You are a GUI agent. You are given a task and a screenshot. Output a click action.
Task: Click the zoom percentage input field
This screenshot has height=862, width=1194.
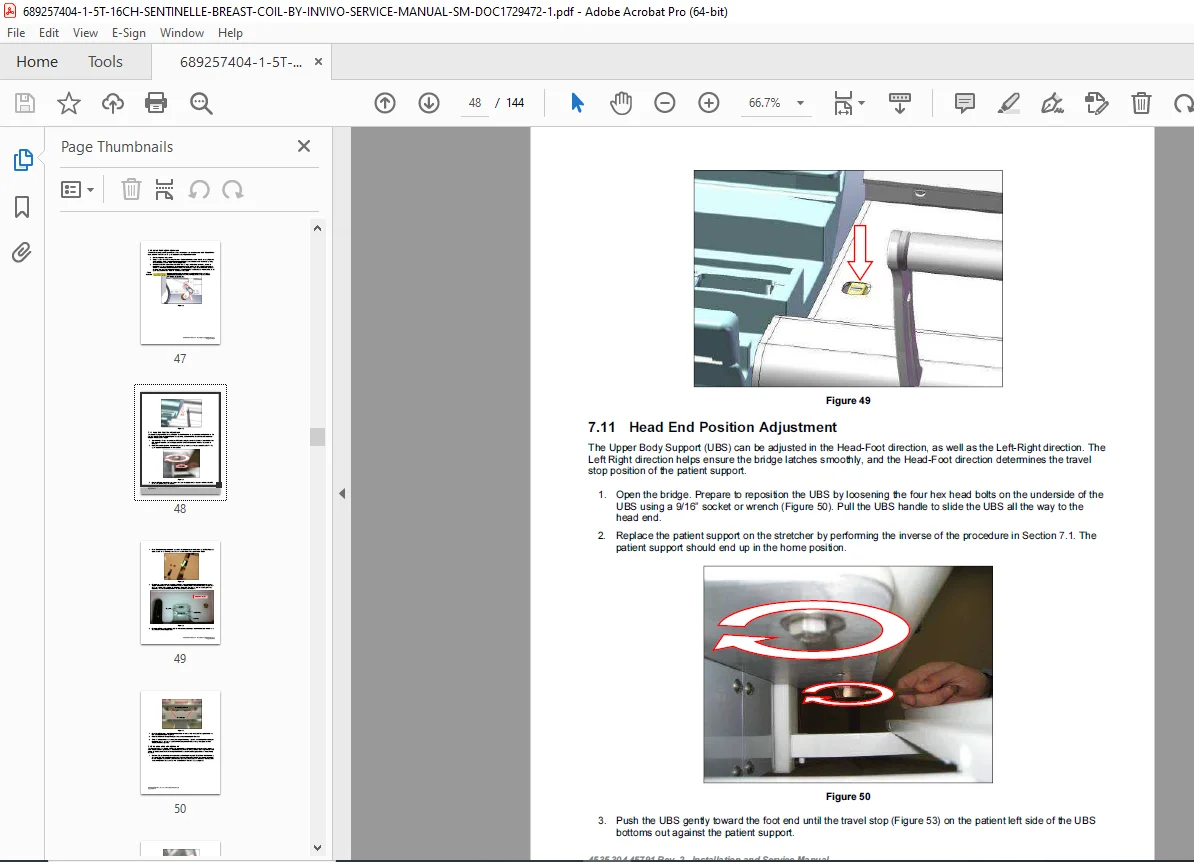[765, 103]
